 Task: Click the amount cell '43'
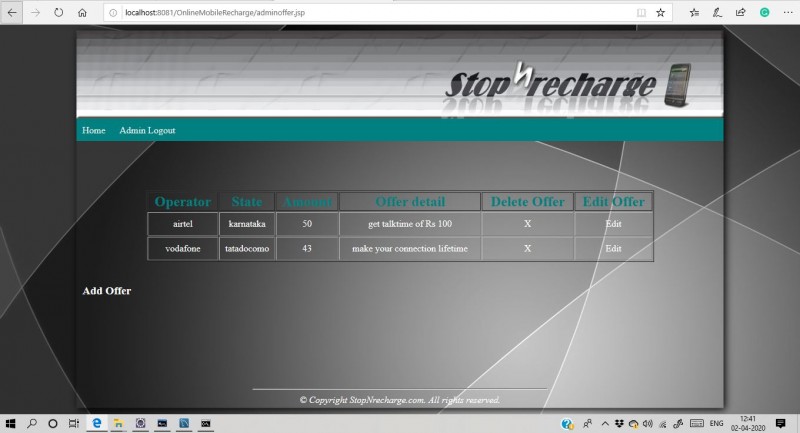(x=307, y=248)
